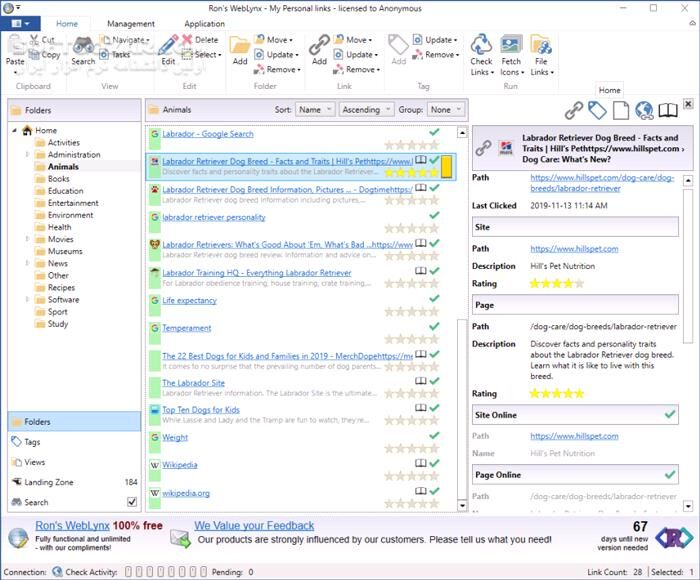Toggle the Search checkbox in left panel

(131, 502)
